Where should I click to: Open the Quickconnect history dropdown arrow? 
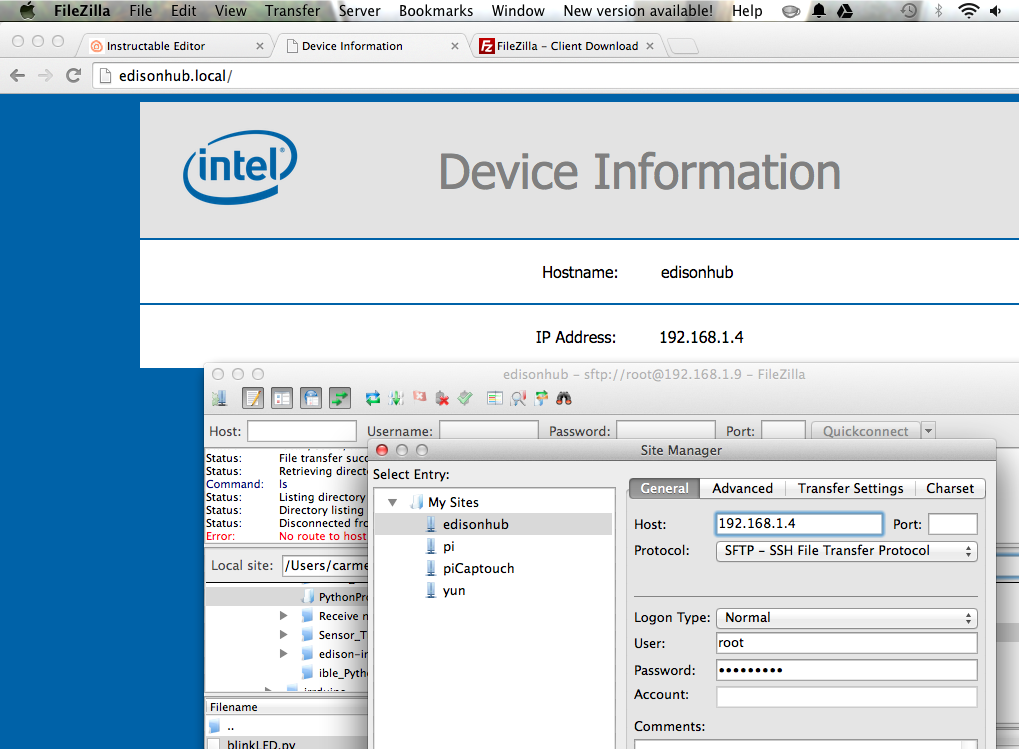(929, 431)
